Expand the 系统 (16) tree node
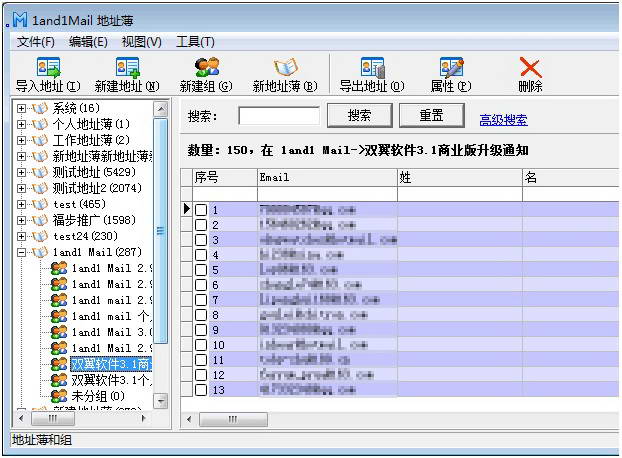622x458 pixels. (x=21, y=108)
